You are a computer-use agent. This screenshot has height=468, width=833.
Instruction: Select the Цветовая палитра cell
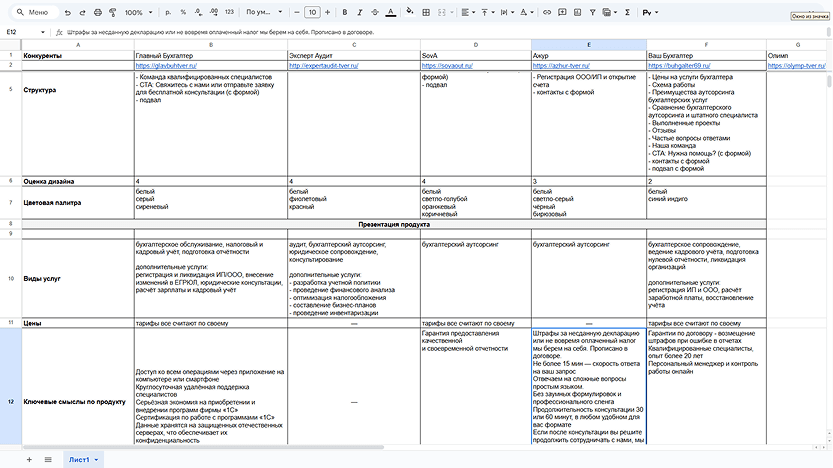coord(78,202)
